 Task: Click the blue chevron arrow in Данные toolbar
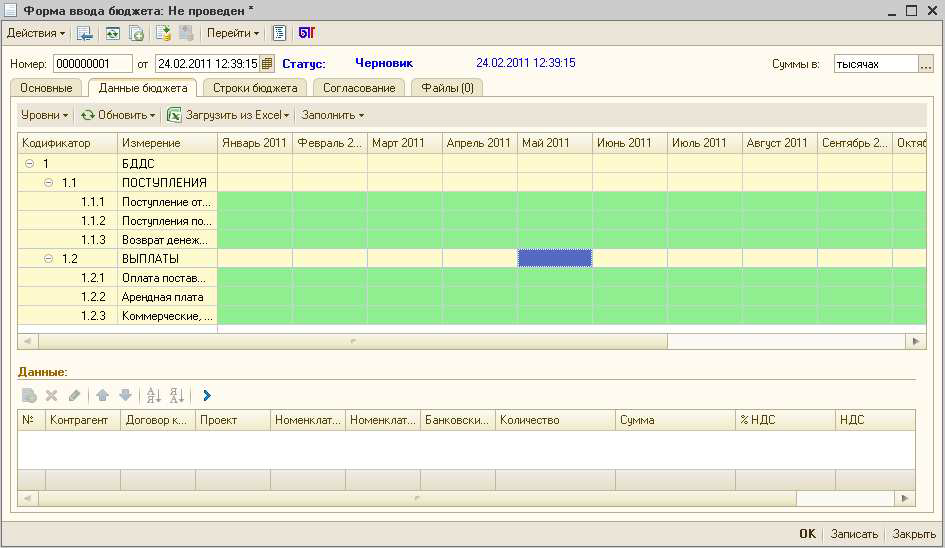coord(207,396)
